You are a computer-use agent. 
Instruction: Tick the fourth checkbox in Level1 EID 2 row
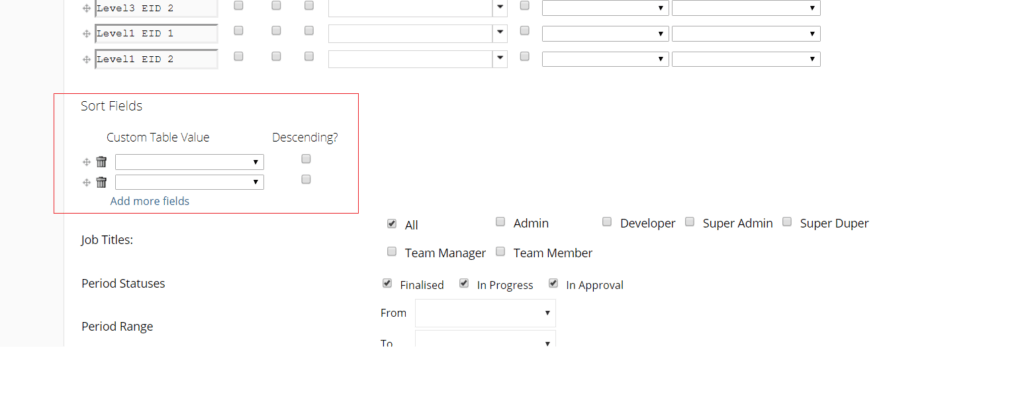[524, 56]
